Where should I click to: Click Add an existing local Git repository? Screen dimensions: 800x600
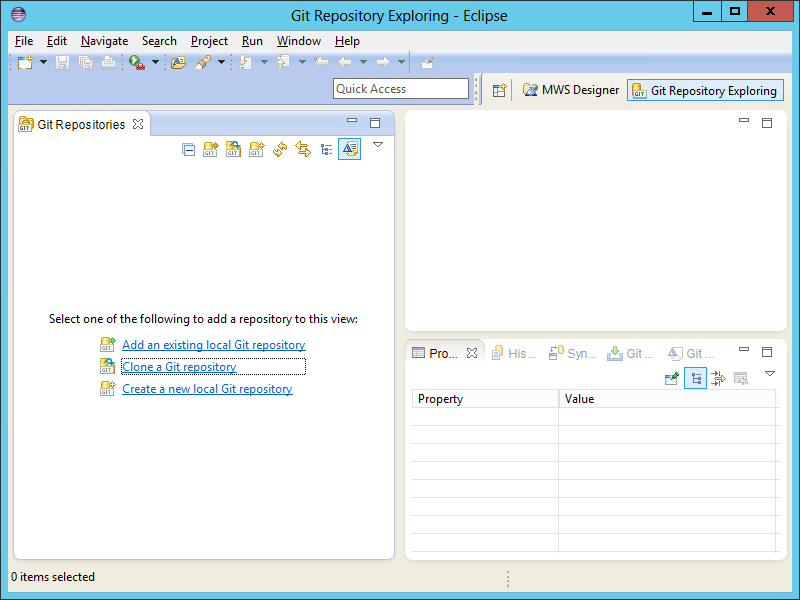213,345
